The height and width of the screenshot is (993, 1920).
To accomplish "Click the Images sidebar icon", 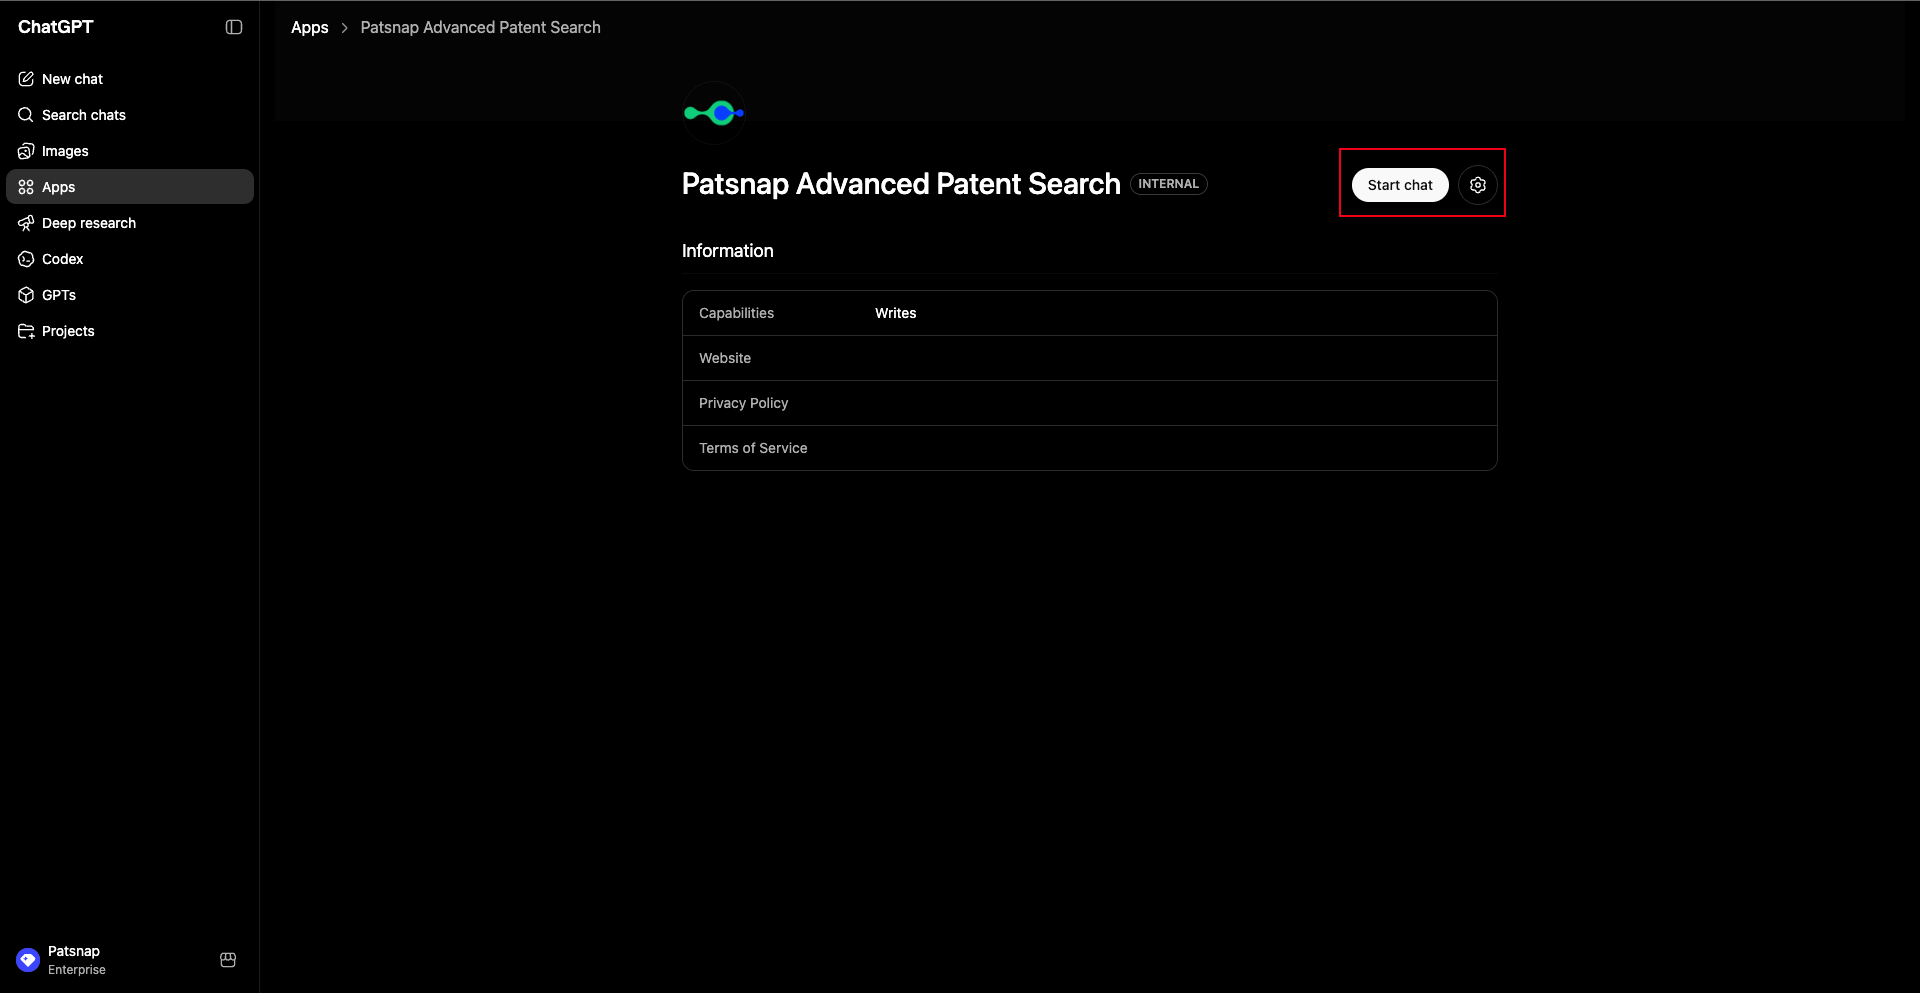I will (x=26, y=151).
